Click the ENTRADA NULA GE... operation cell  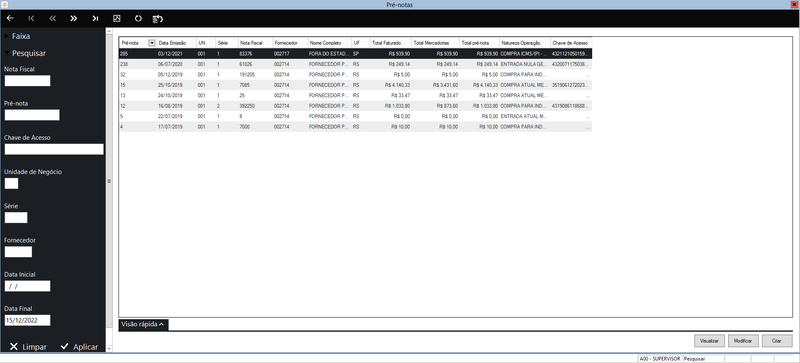pyautogui.click(x=524, y=64)
